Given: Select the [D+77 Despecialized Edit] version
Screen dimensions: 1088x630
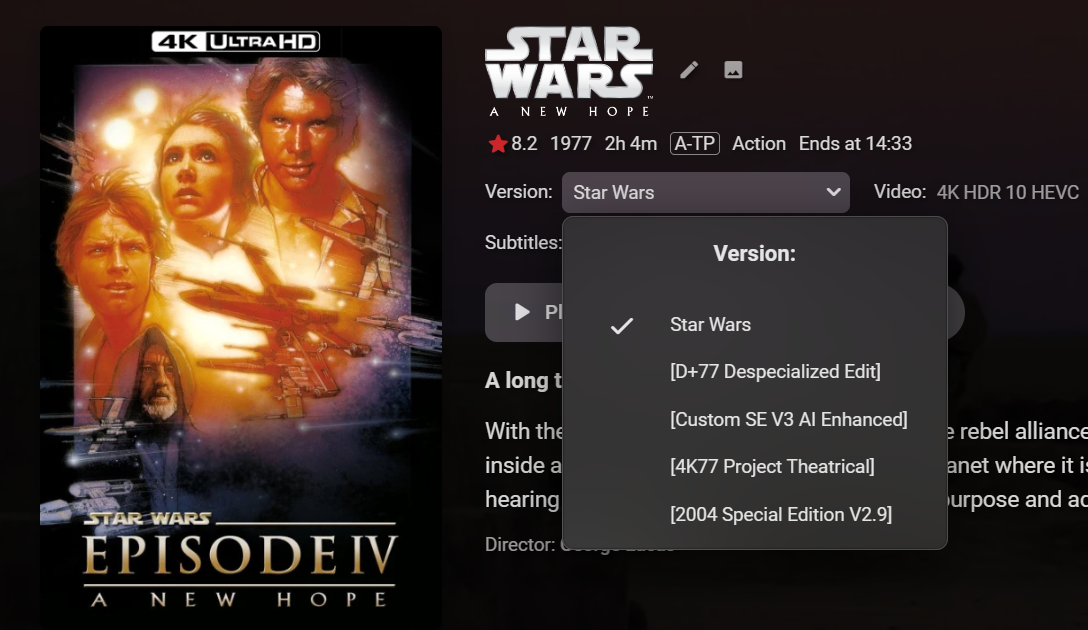Looking at the screenshot, I should pyautogui.click(x=775, y=372).
